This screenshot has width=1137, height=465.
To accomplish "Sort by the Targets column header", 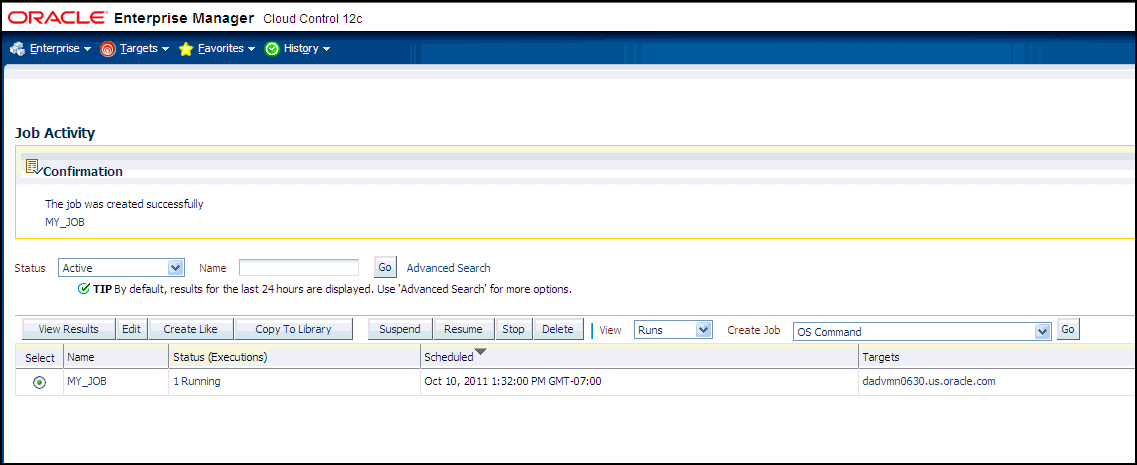I will point(881,358).
